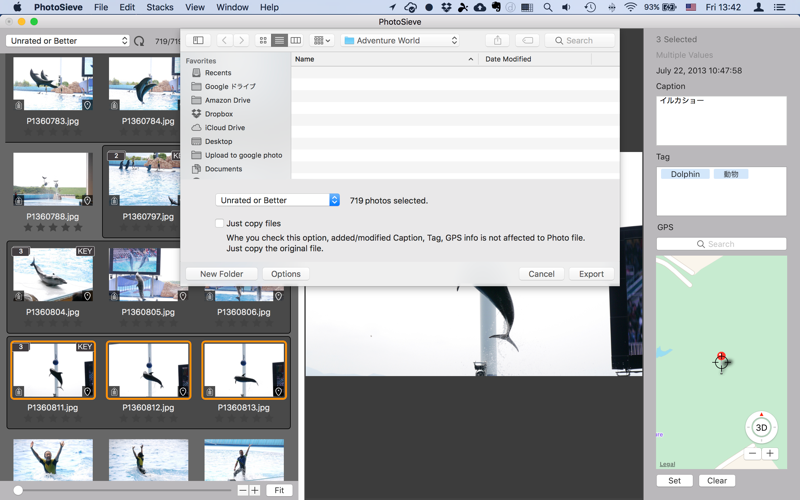This screenshot has width=800, height=500.
Task: Open the group-by arrangement dropdown
Action: tap(321, 41)
